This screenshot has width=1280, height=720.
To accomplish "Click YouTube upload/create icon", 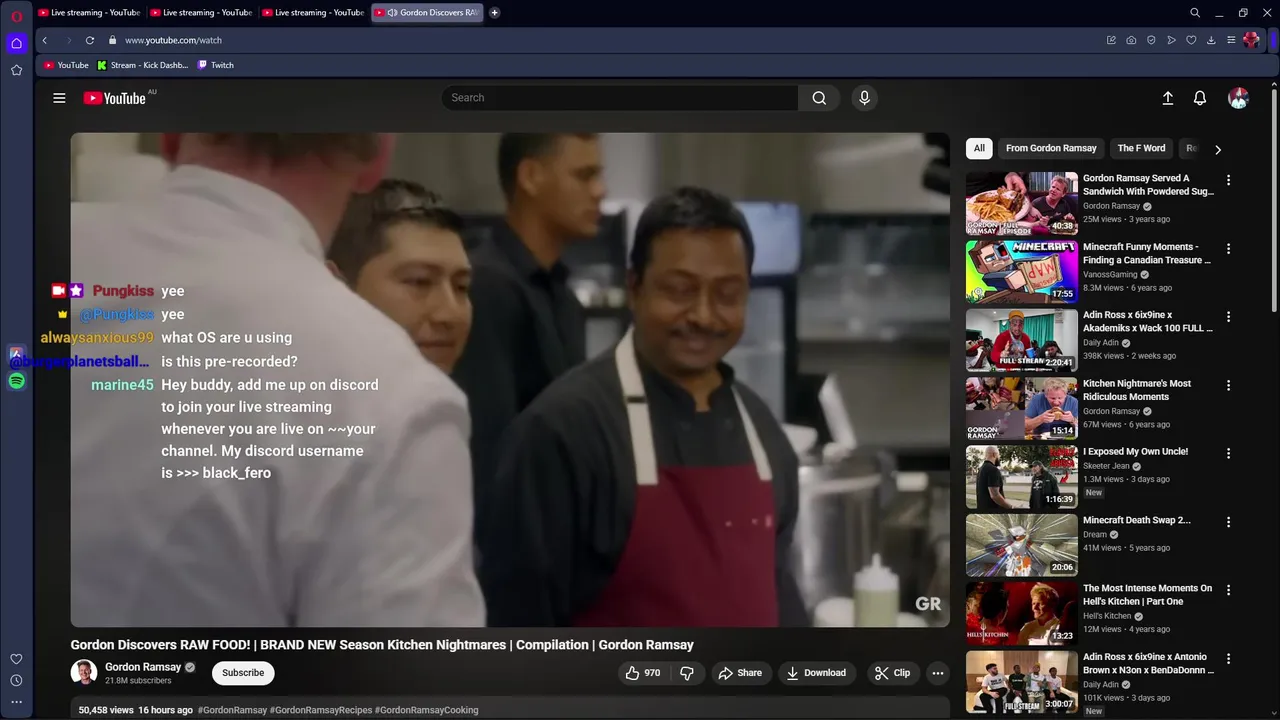I will [1167, 98].
